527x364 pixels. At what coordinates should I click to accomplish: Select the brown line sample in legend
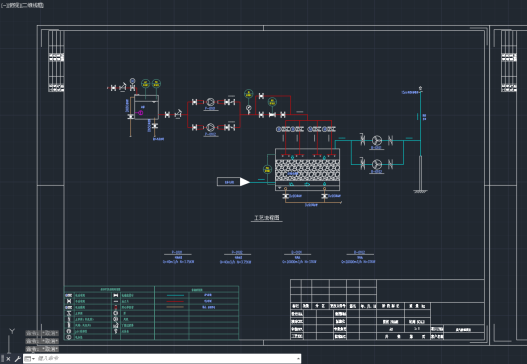click(175, 307)
